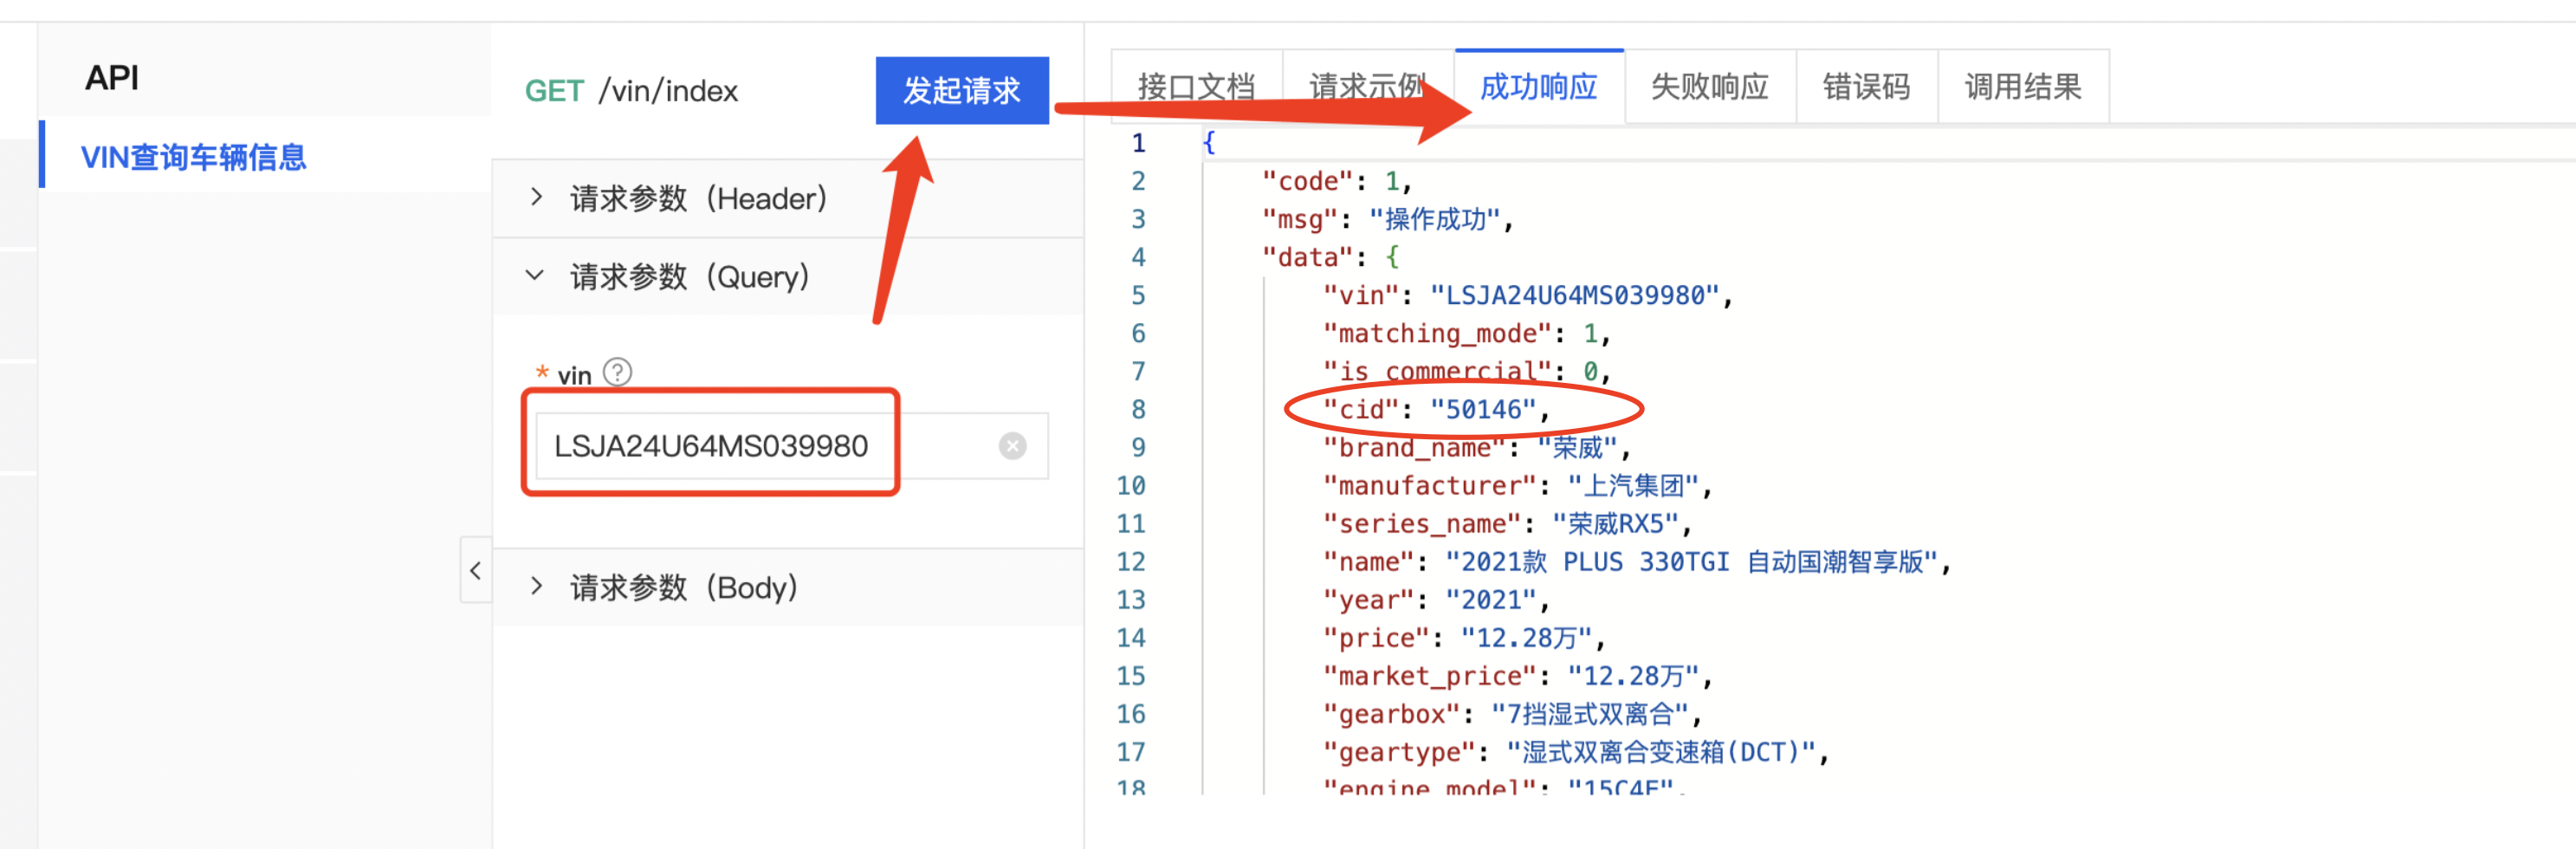Click the 发起请求 button
Screen dimensions: 2576x849
(963, 90)
